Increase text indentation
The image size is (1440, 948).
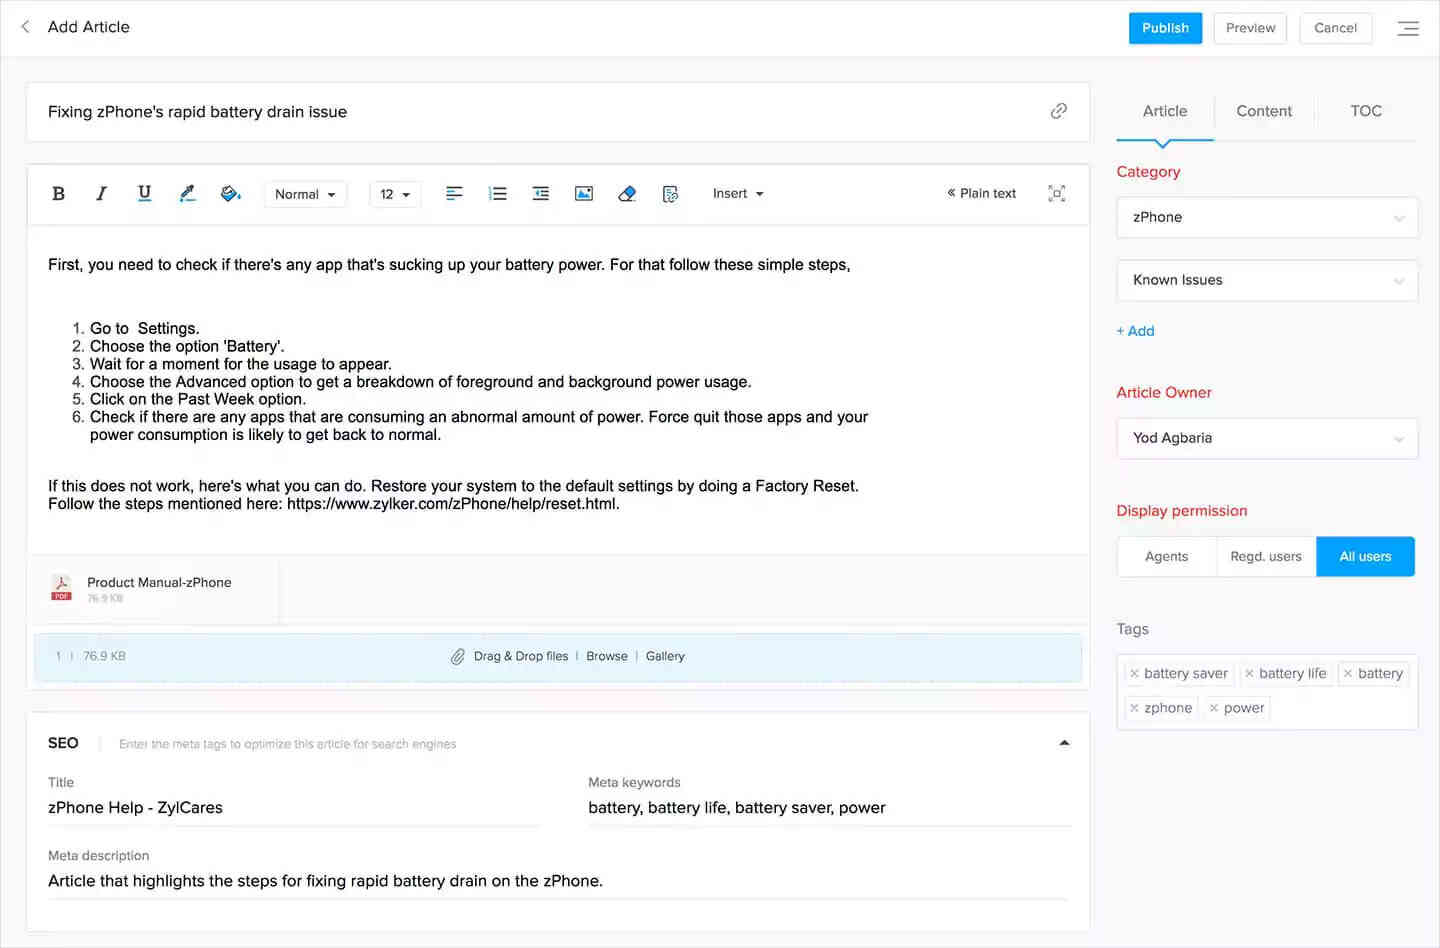[x=540, y=193]
